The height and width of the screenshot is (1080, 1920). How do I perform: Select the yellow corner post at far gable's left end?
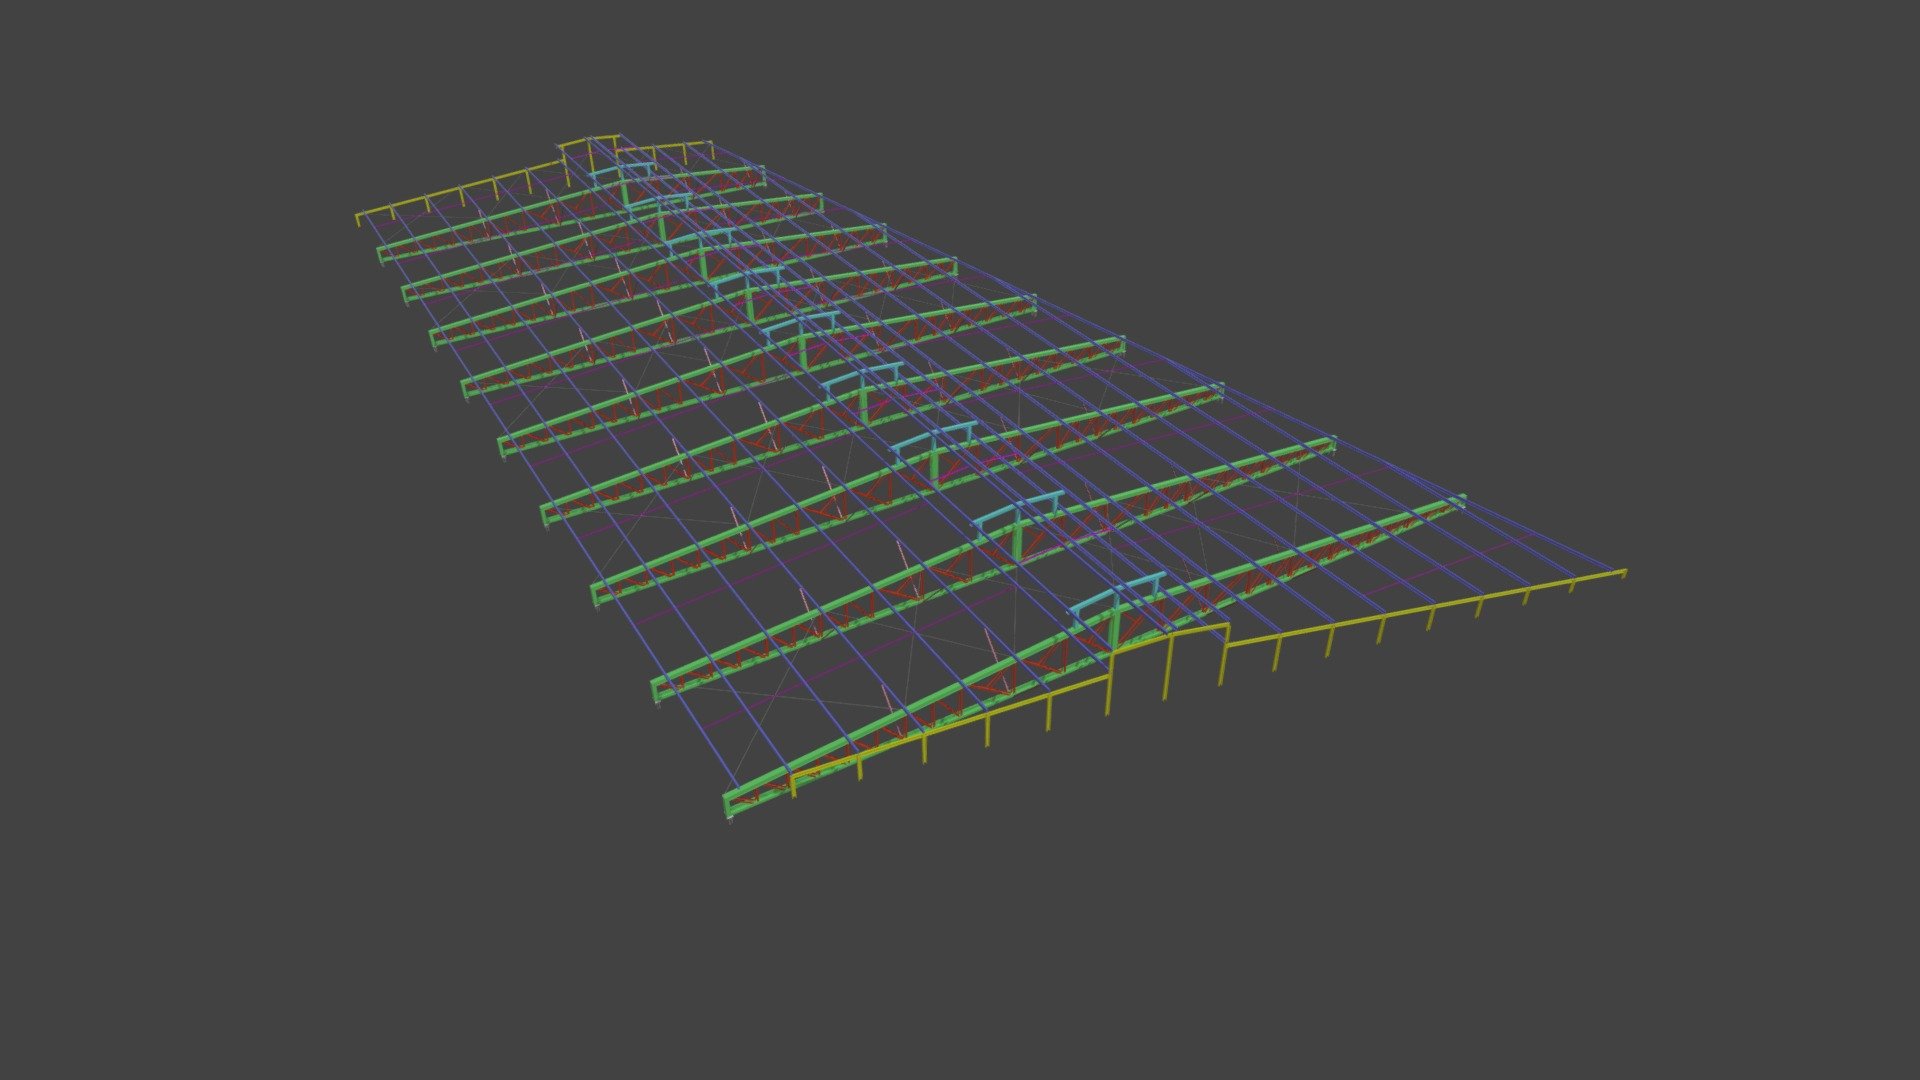[x=358, y=220]
